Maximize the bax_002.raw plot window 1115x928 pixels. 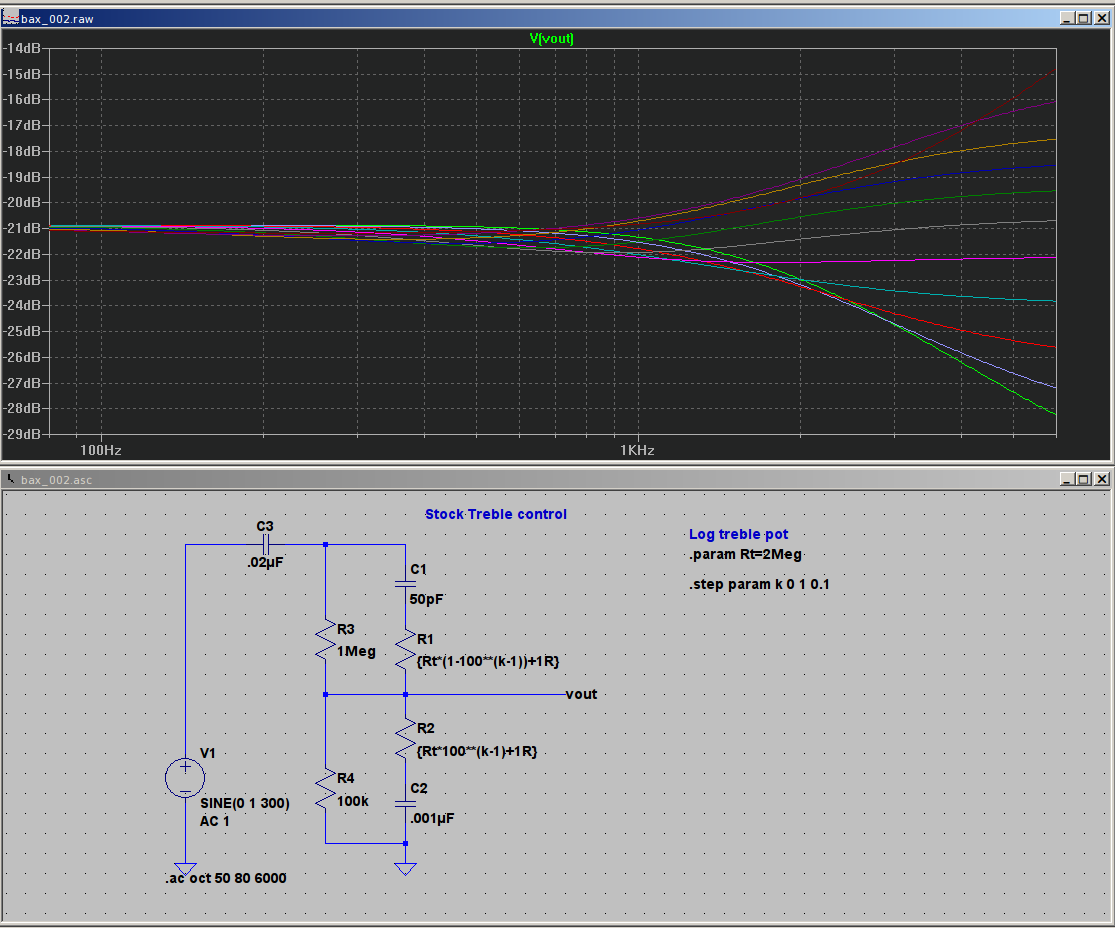1084,18
